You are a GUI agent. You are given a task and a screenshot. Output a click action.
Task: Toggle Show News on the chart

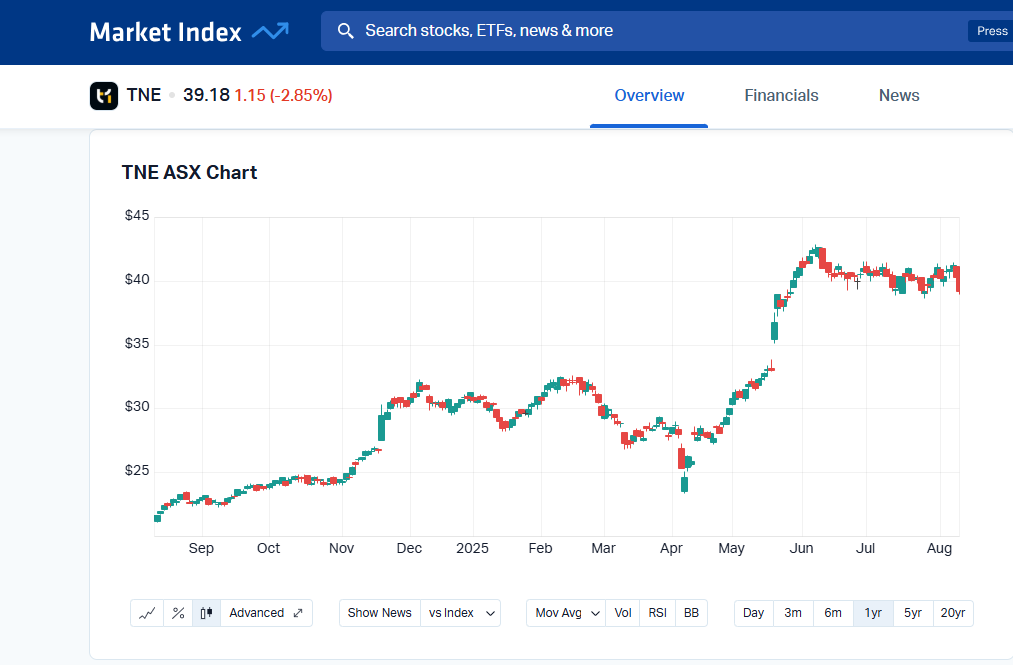pos(379,613)
